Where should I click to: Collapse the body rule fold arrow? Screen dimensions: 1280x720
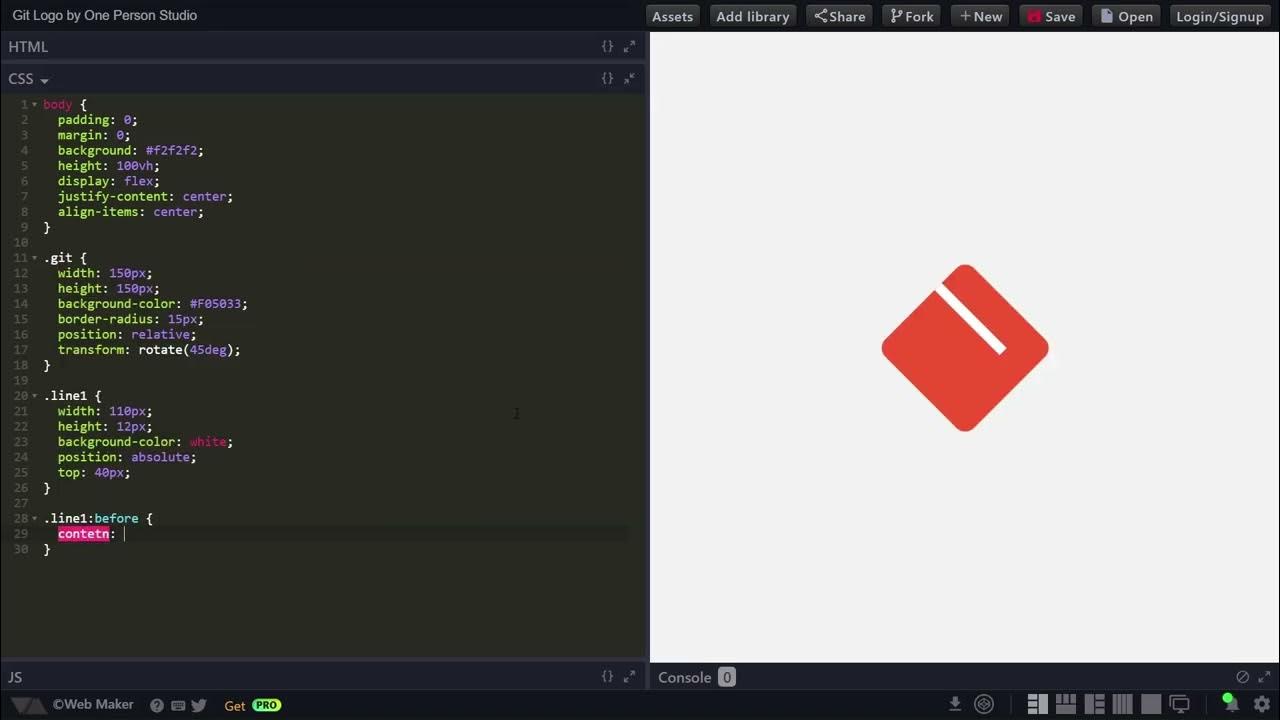click(x=35, y=104)
